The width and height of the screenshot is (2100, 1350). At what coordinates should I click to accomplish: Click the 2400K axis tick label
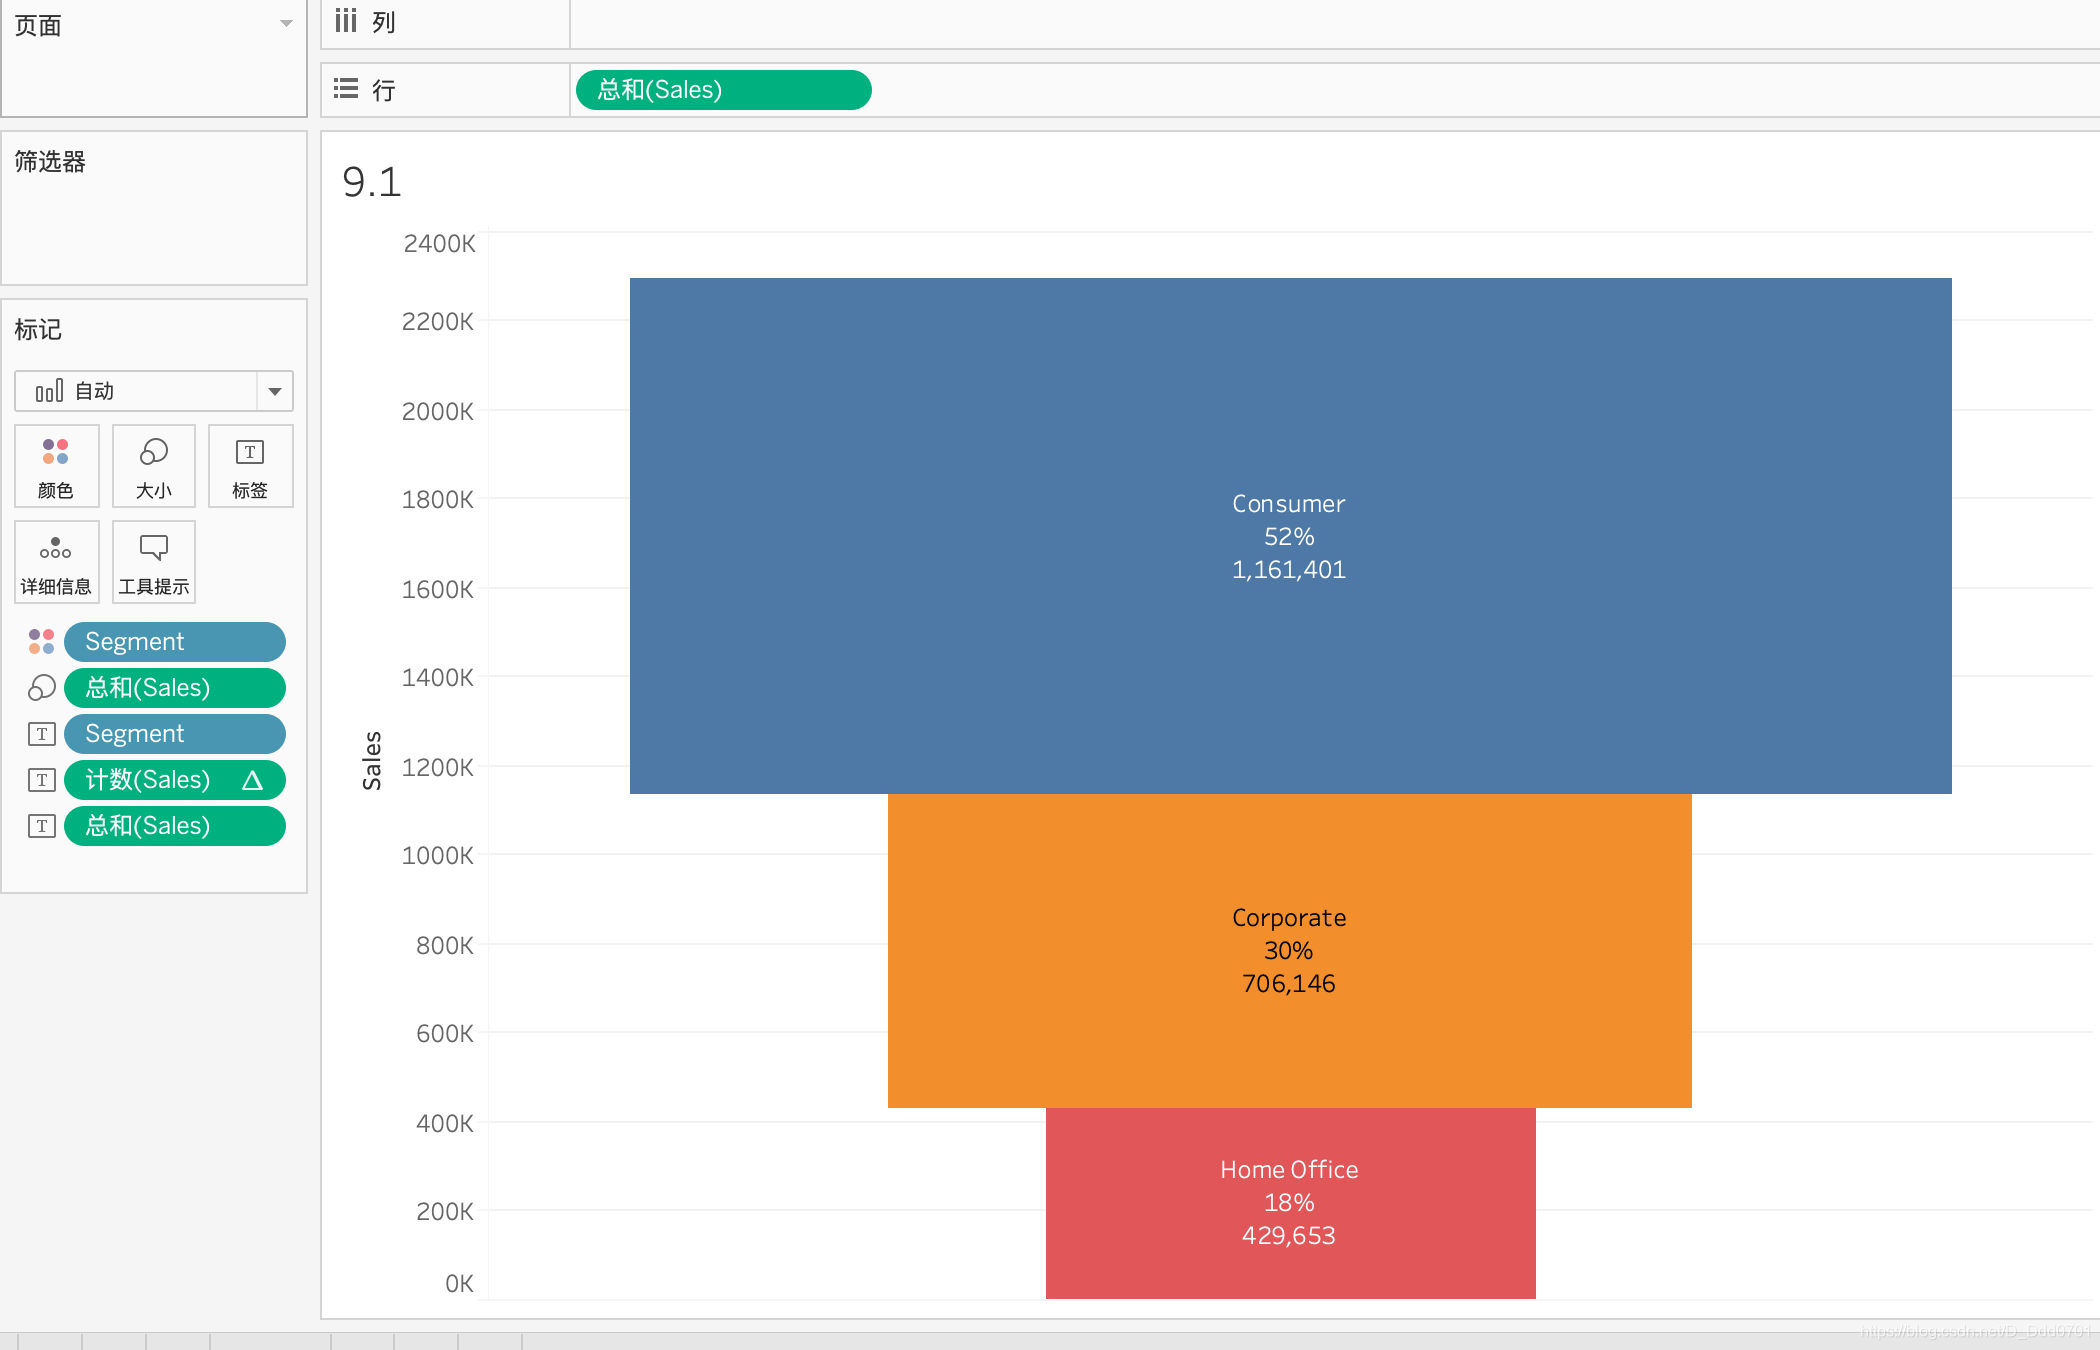pos(439,243)
